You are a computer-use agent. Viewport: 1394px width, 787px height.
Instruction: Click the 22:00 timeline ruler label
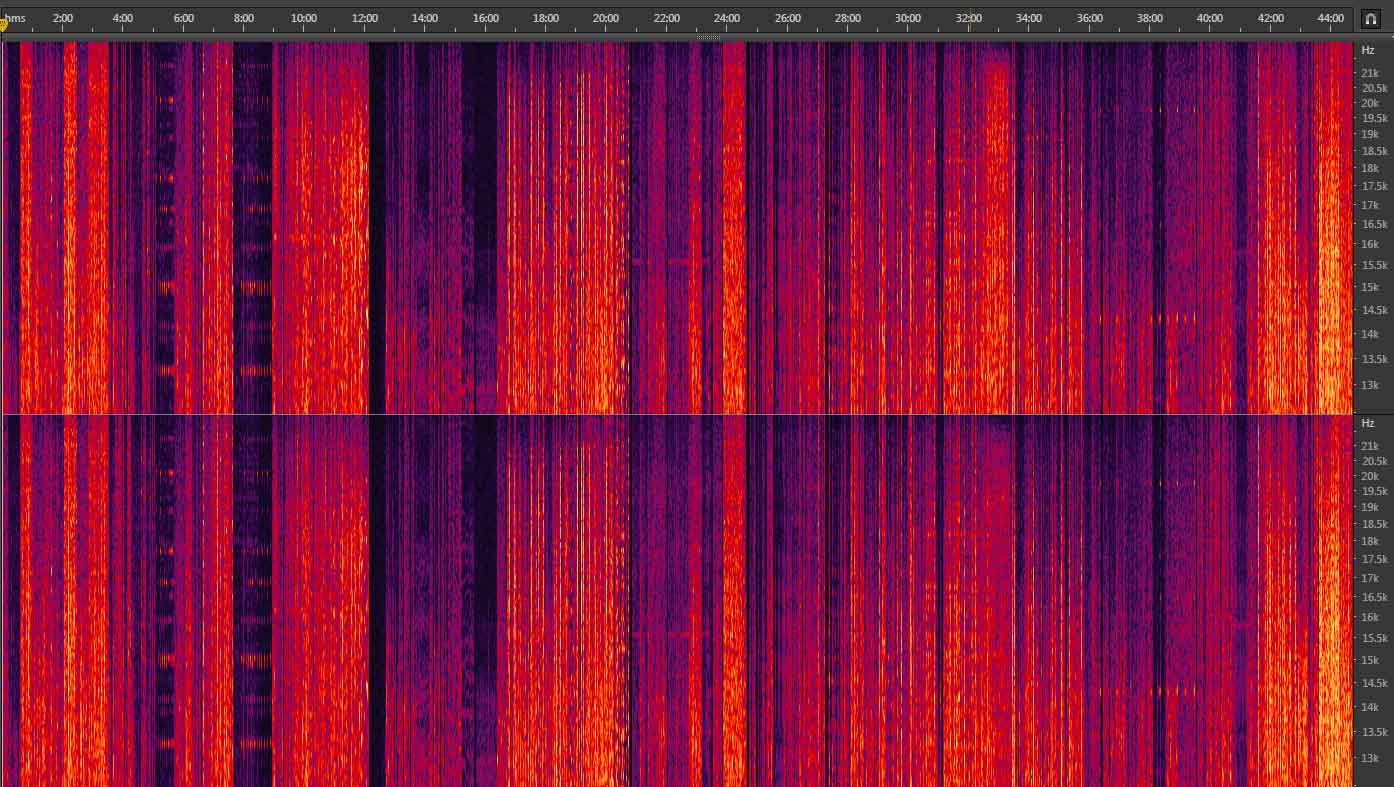point(667,18)
